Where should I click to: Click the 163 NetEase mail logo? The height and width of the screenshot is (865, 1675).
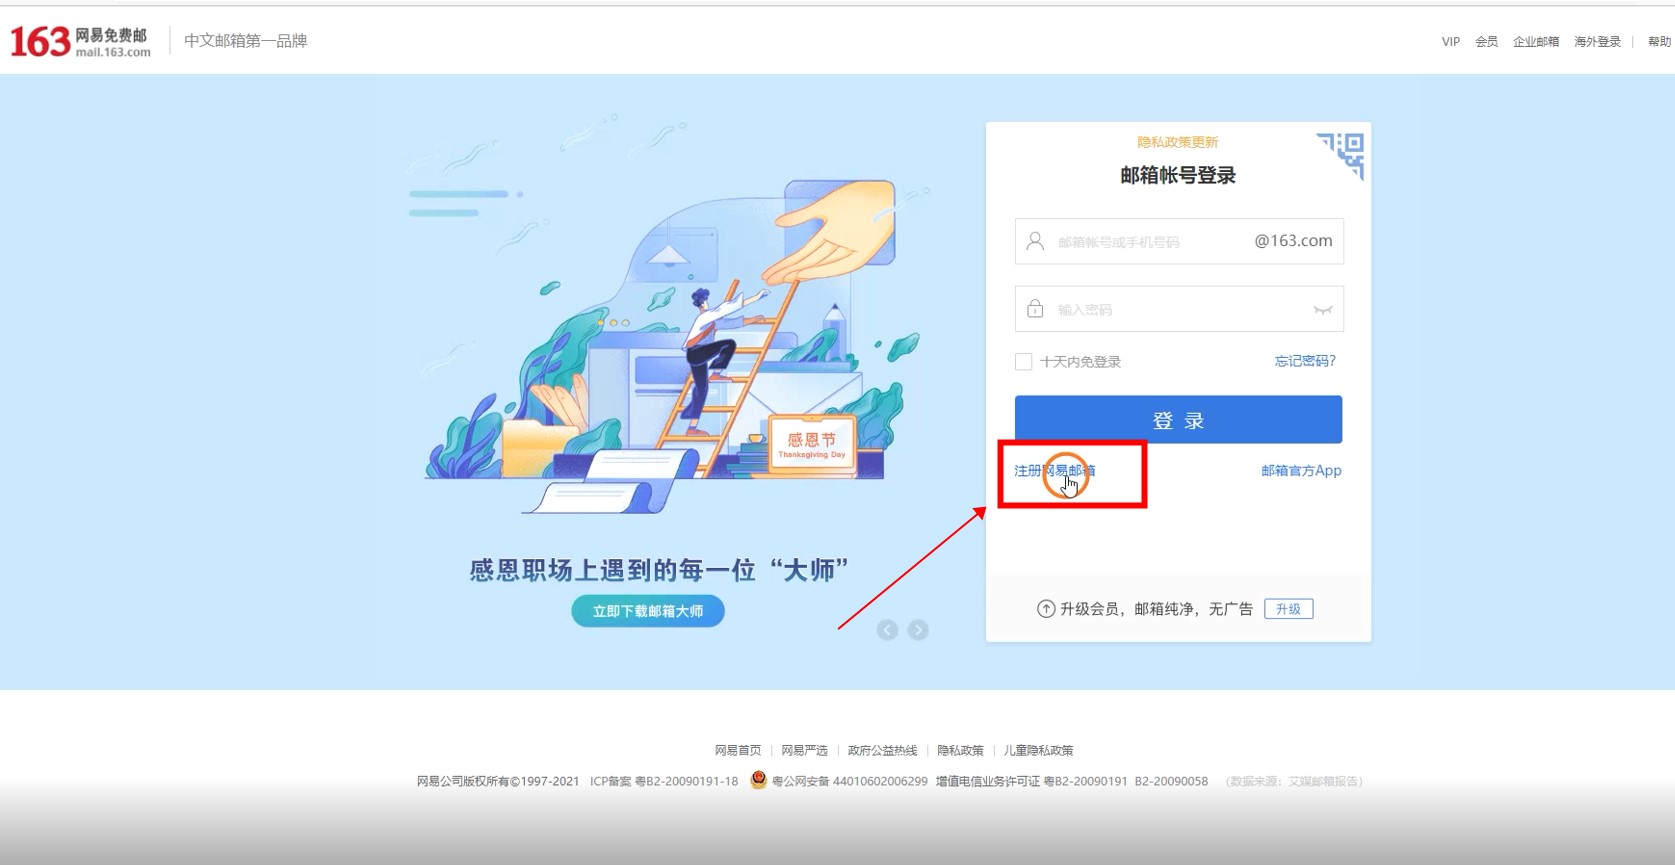80,41
